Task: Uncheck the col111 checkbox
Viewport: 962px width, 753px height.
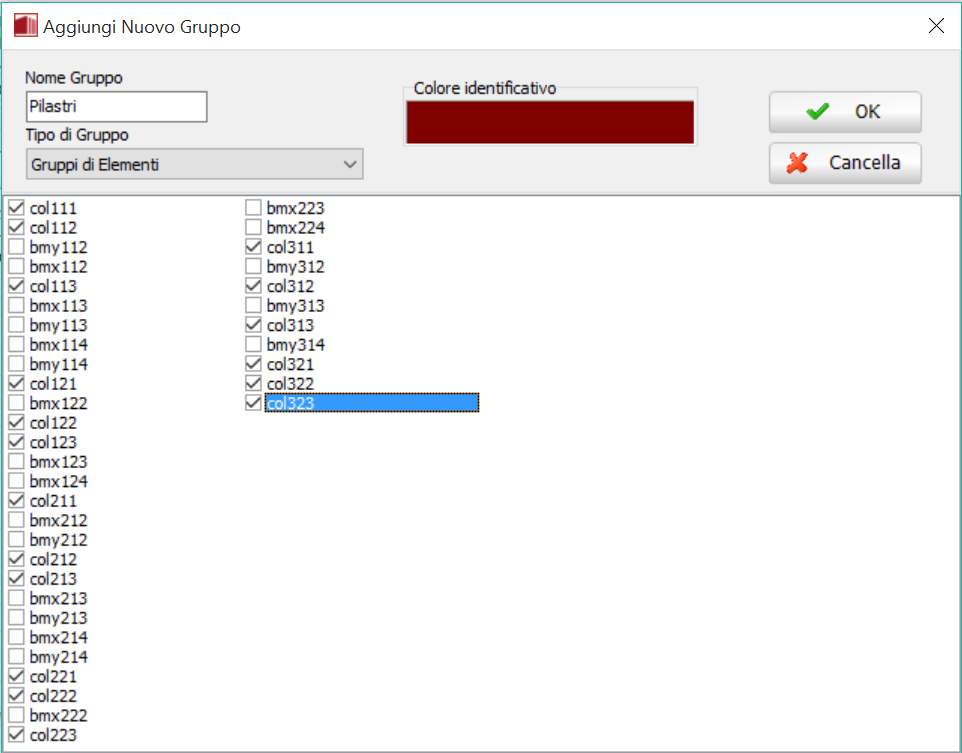Action: click(x=17, y=208)
